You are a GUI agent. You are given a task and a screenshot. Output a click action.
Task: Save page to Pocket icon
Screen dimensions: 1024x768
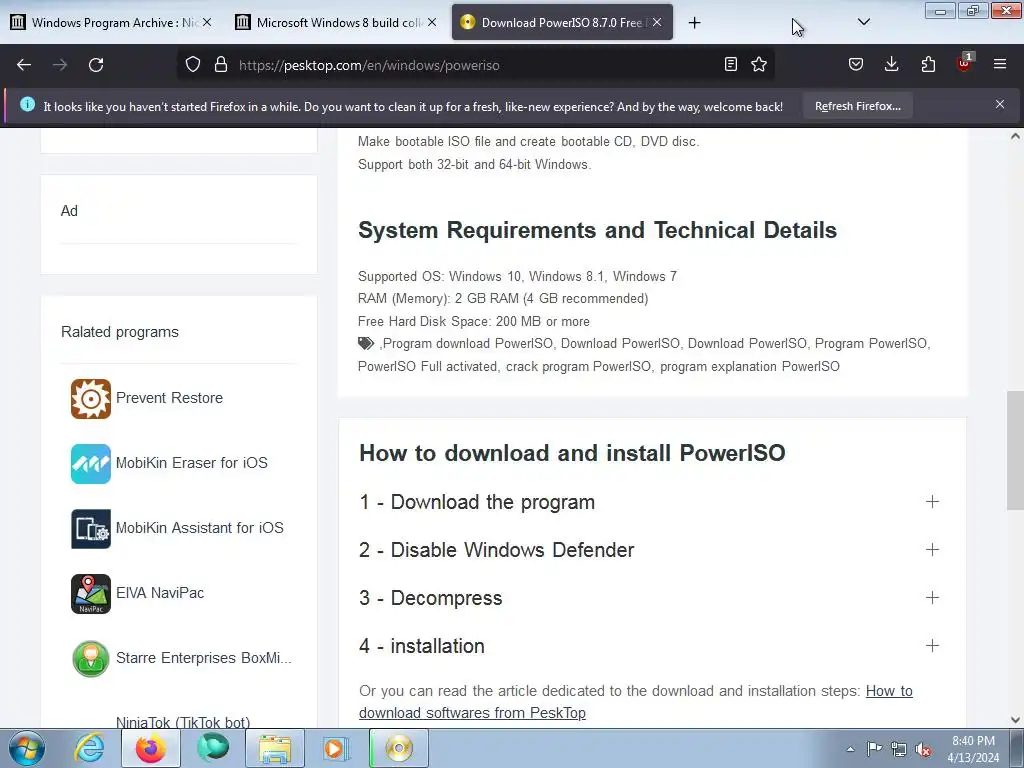tap(856, 65)
